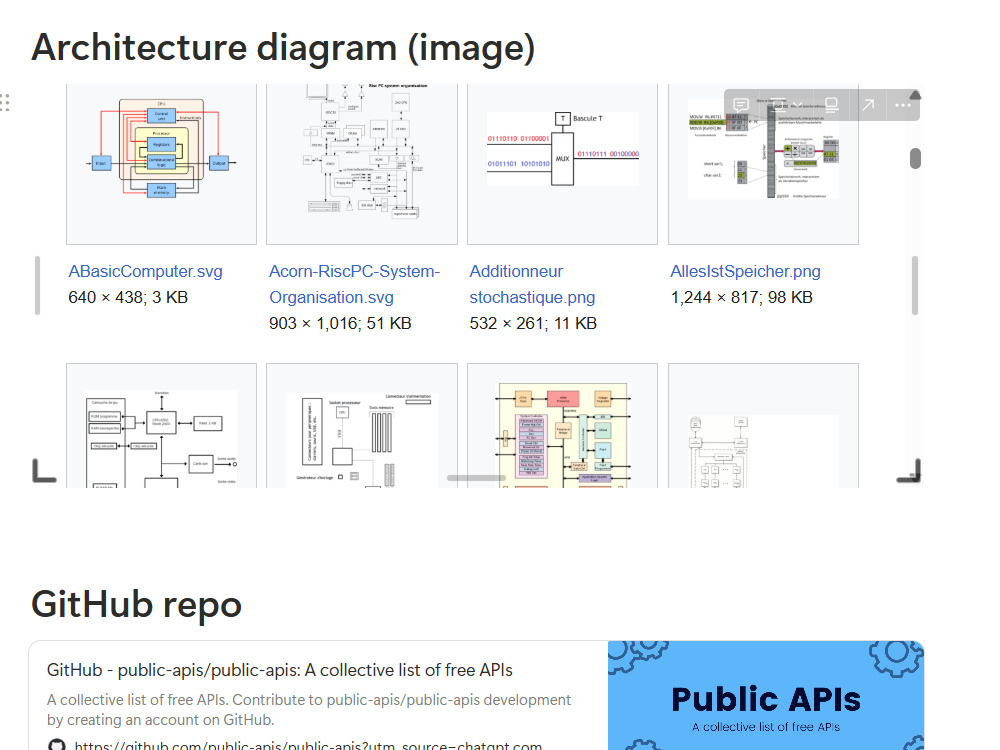The image size is (1000, 750).
Task: Click the embed bottom-left corner handle
Action: pos(44,471)
